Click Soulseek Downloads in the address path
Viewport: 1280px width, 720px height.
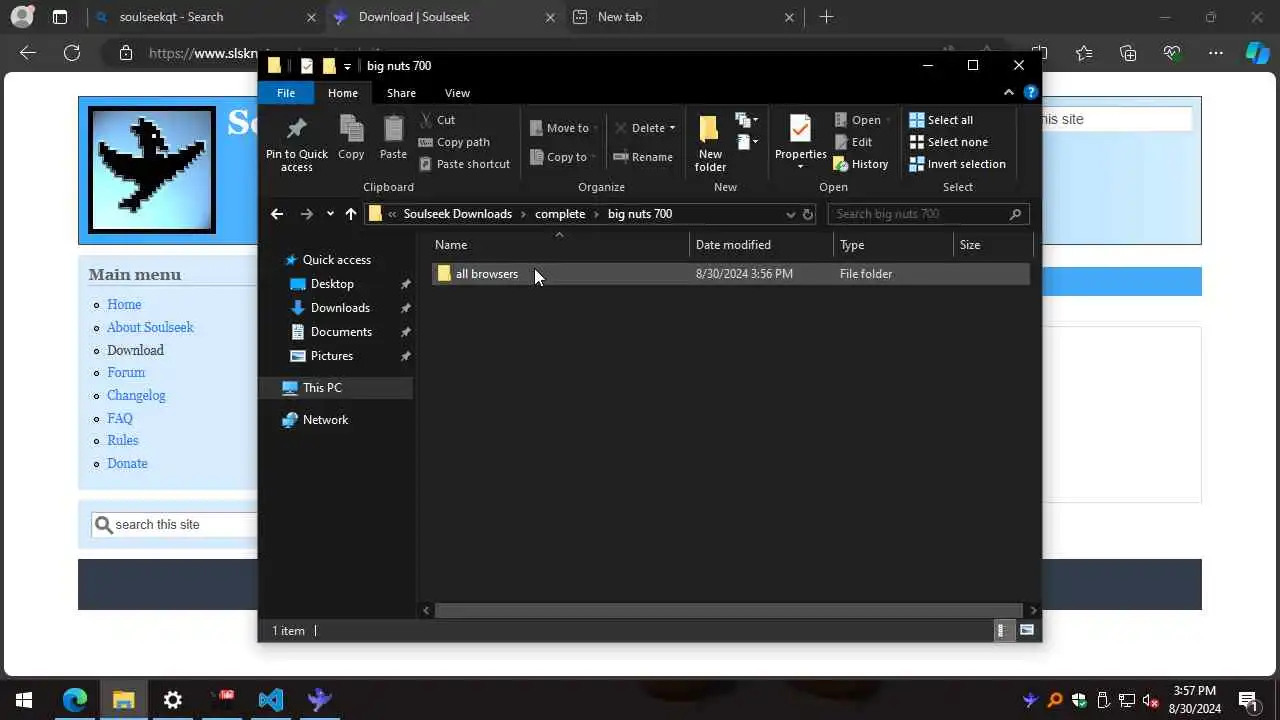[457, 214]
